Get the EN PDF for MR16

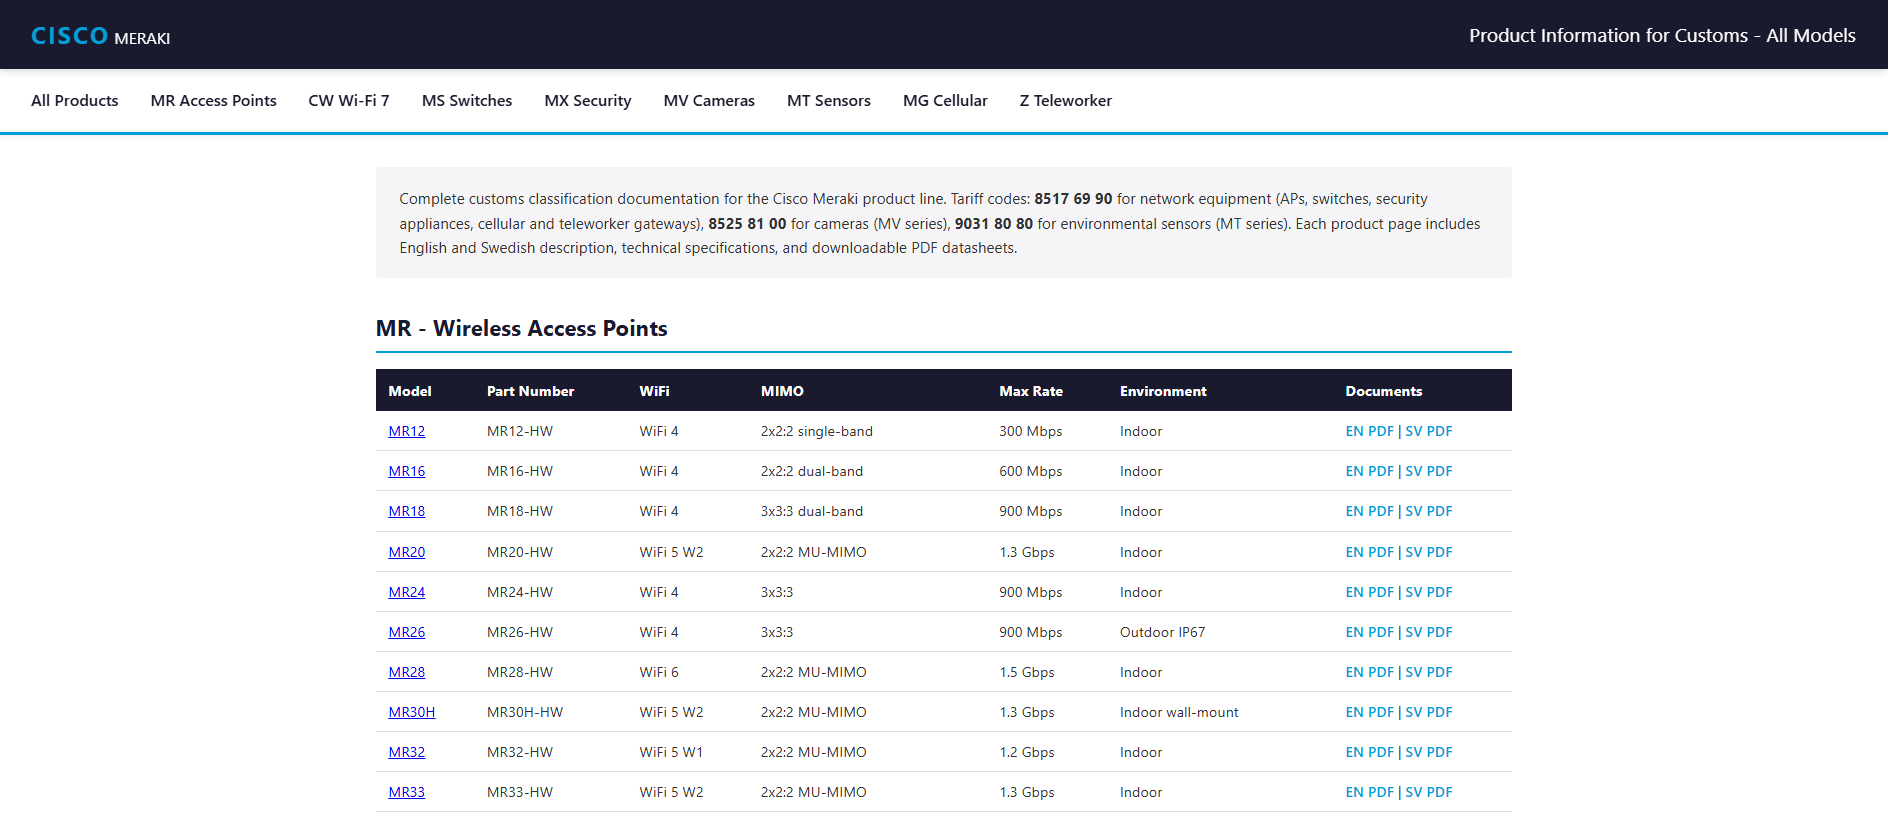pos(1369,471)
